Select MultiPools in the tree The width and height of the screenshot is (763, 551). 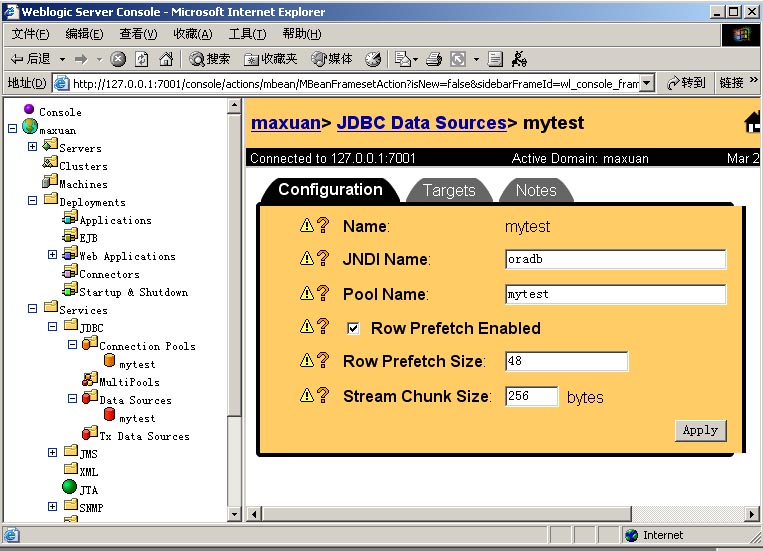pyautogui.click(x=129, y=382)
